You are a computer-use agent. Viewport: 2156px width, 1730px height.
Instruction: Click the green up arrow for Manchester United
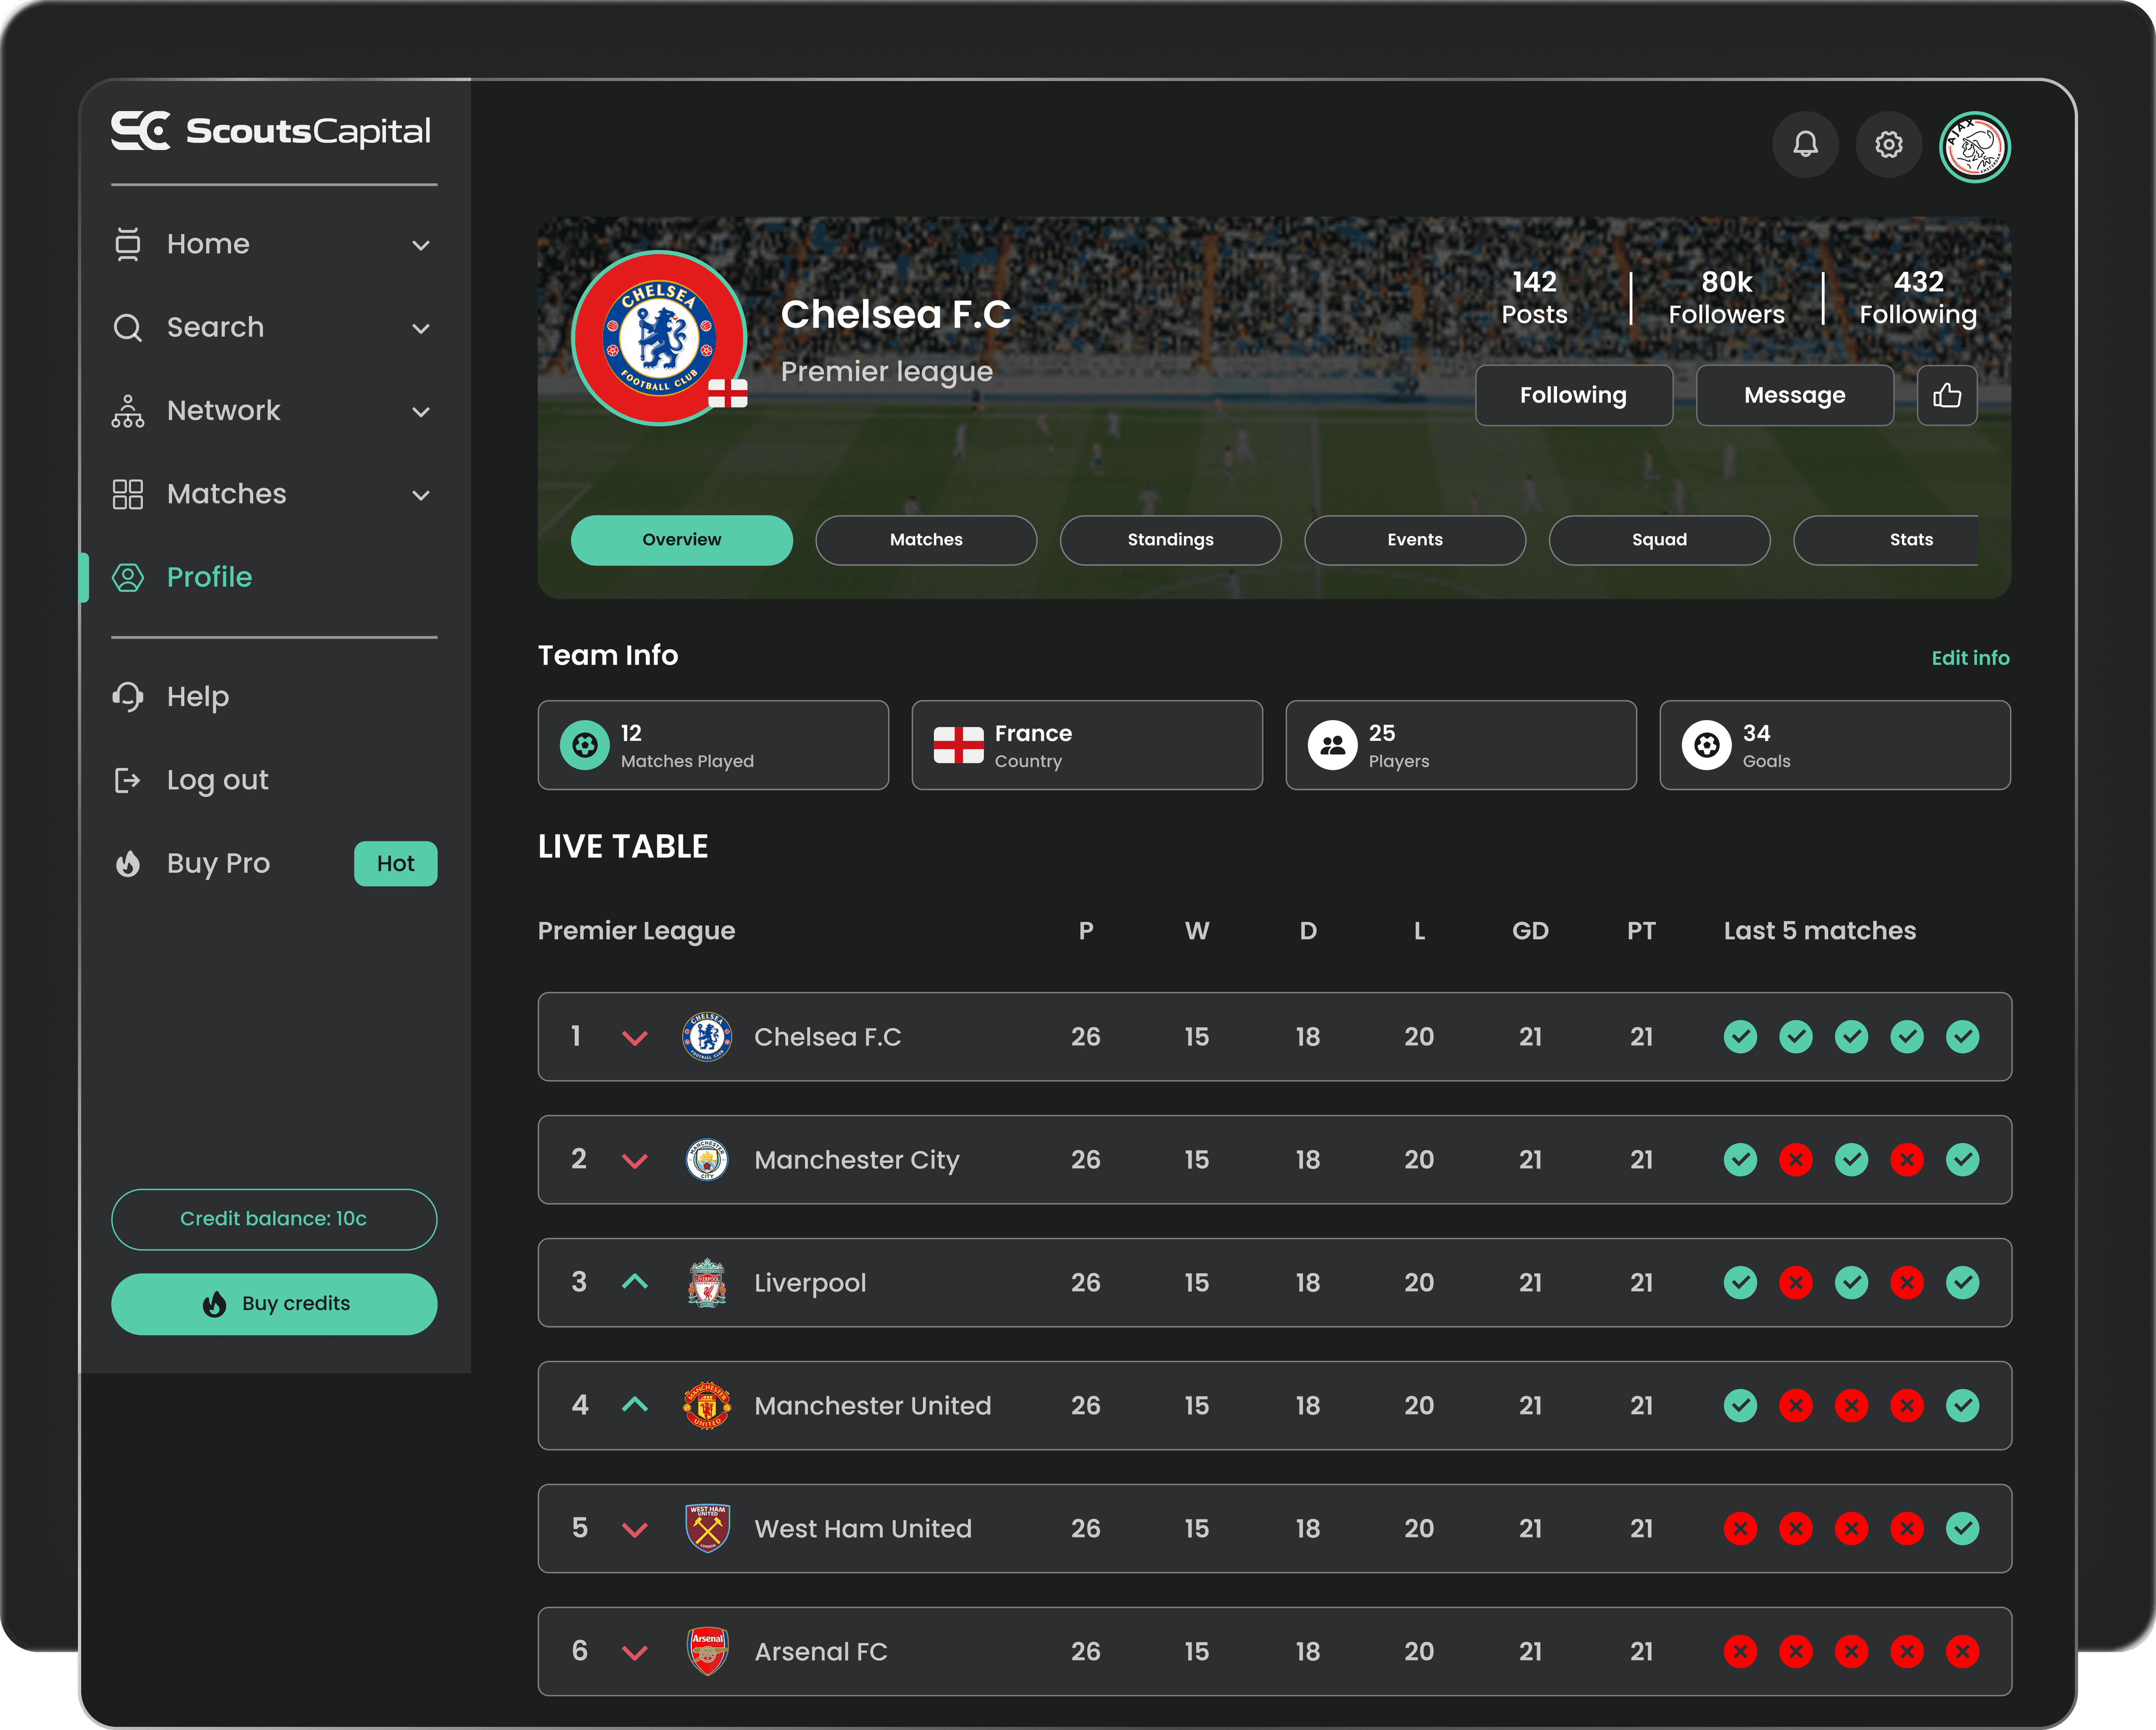point(635,1404)
